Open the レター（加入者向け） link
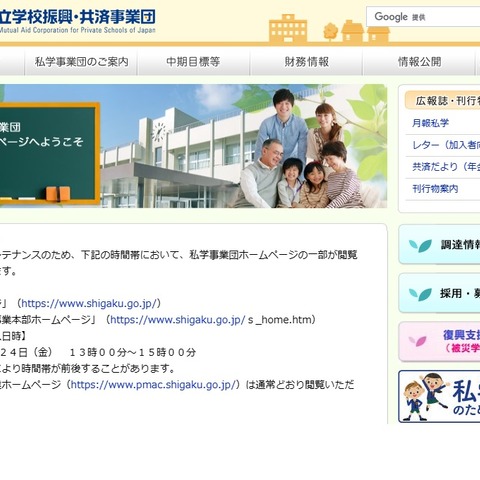Screen dimensions: 480x480 (446, 145)
